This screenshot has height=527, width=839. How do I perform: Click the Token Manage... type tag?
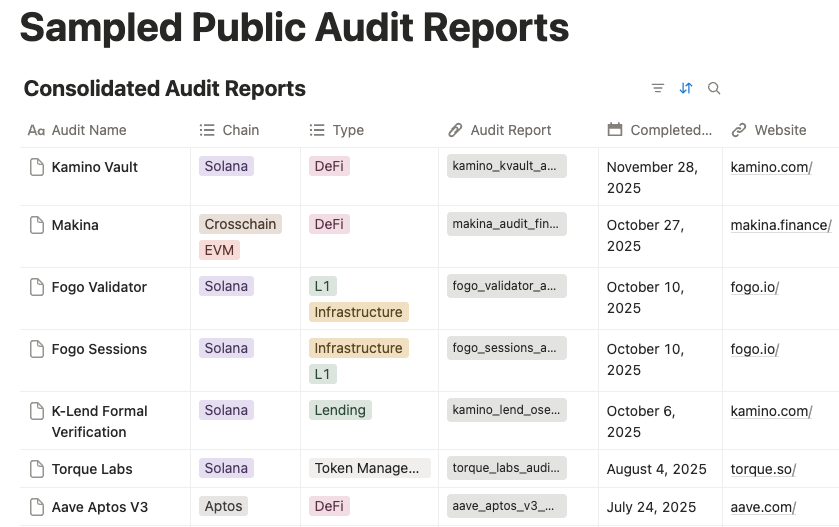[x=370, y=468]
